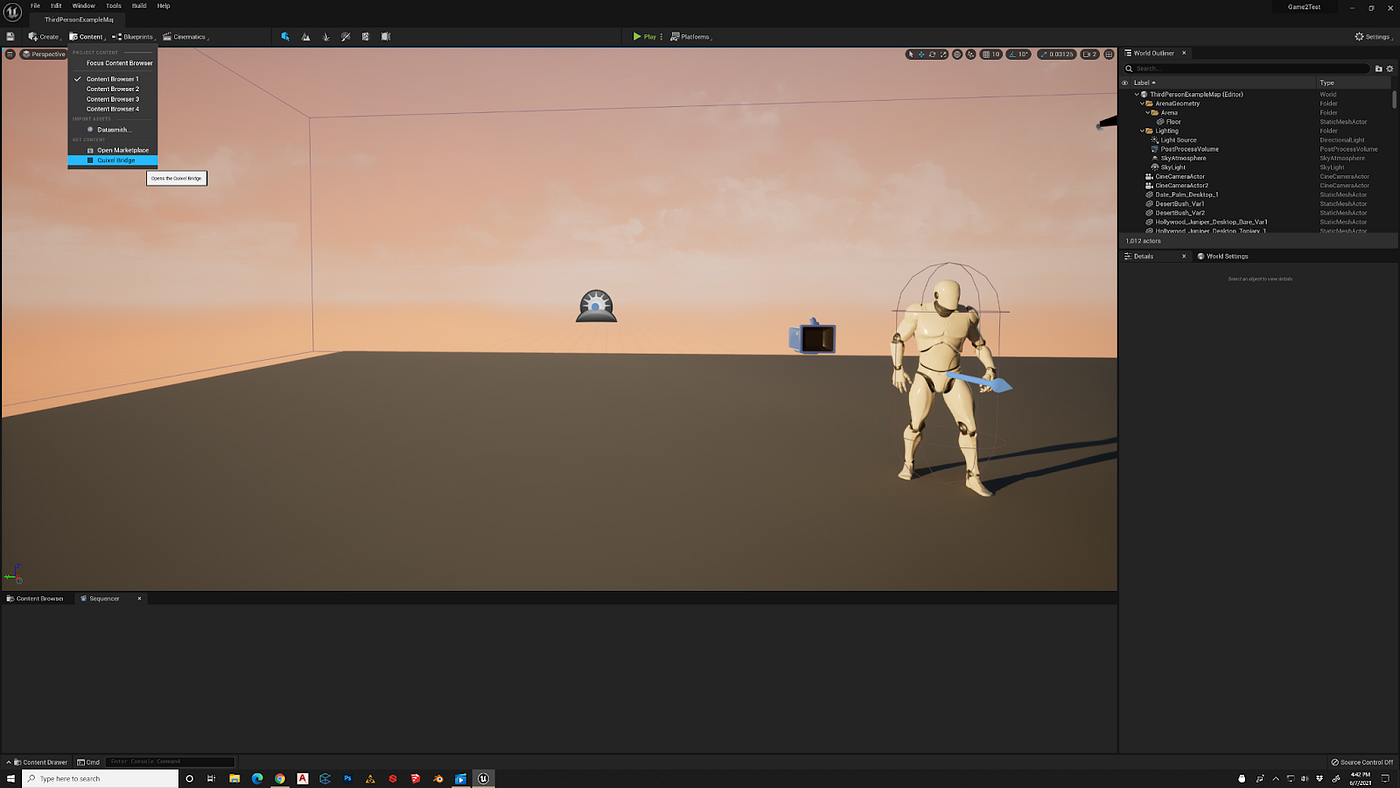Select the cube Select Mode icon
This screenshot has width=1400, height=788.
click(x=285, y=37)
